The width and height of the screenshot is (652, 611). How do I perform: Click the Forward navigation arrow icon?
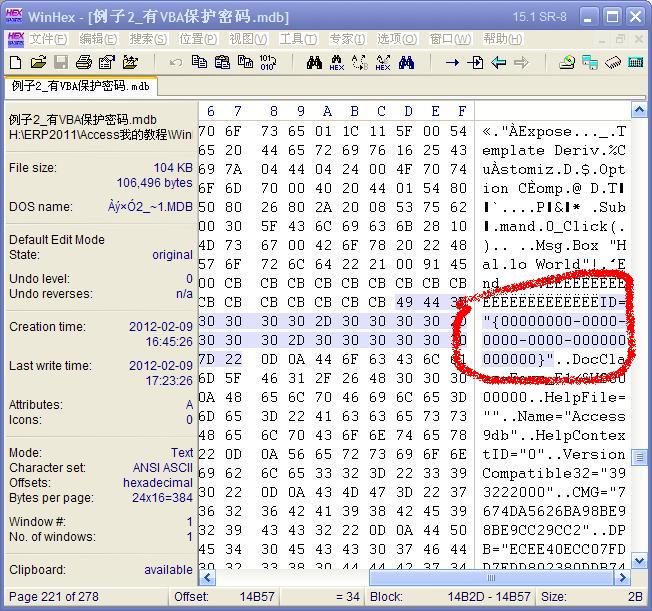(521, 63)
